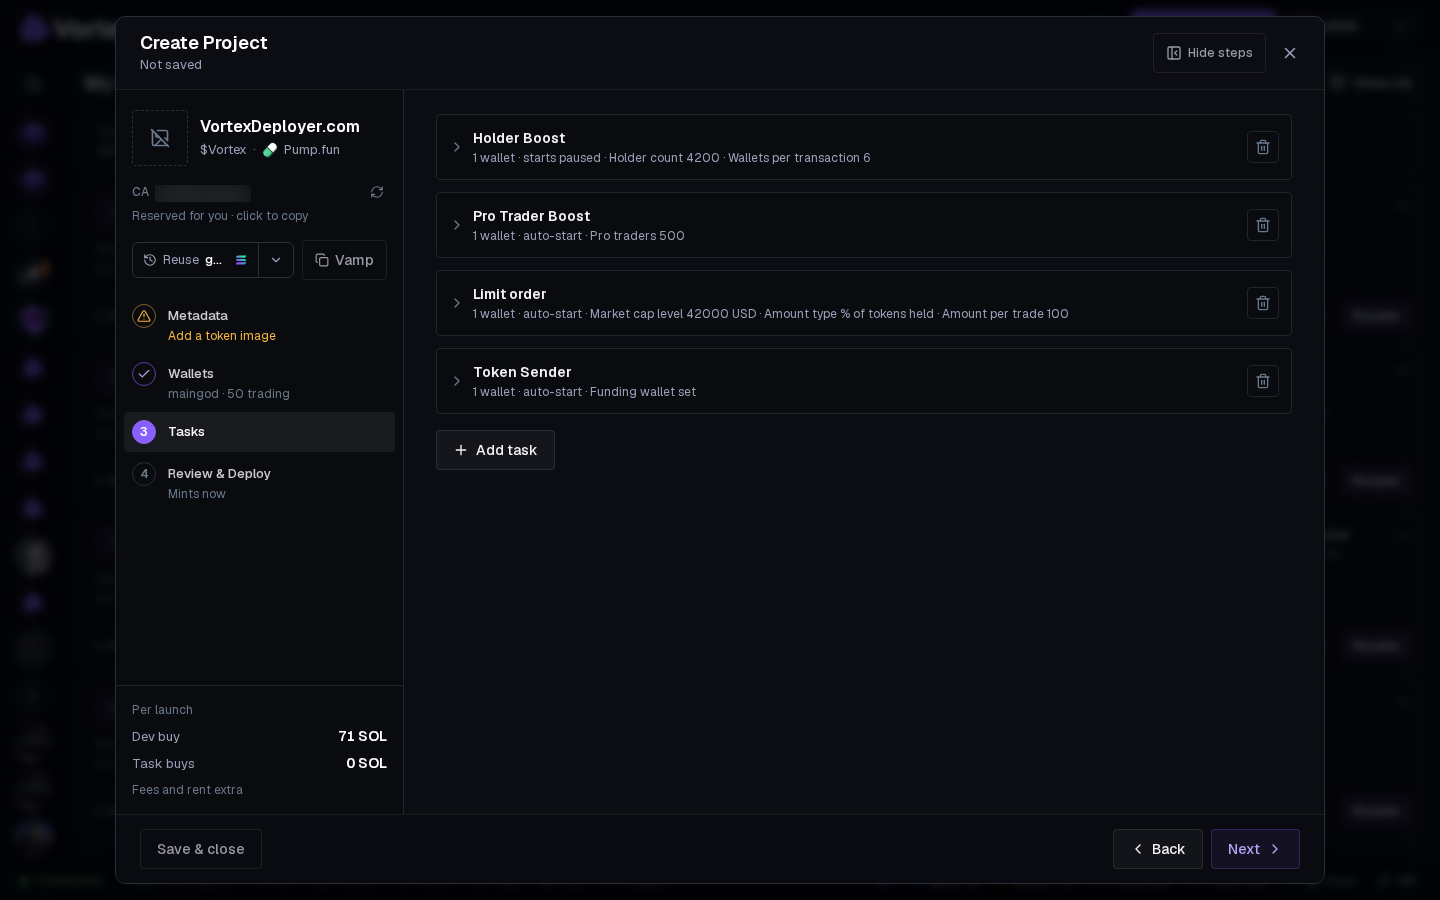Select the Tasks step
The image size is (1440, 900).
[259, 432]
